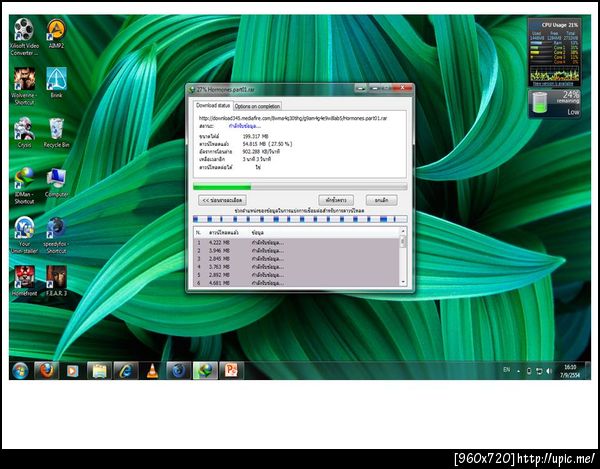Screen dimensions: 600x469
Task: Open the F.E.A.R. 3 desktop shortcut
Action: tap(56, 281)
